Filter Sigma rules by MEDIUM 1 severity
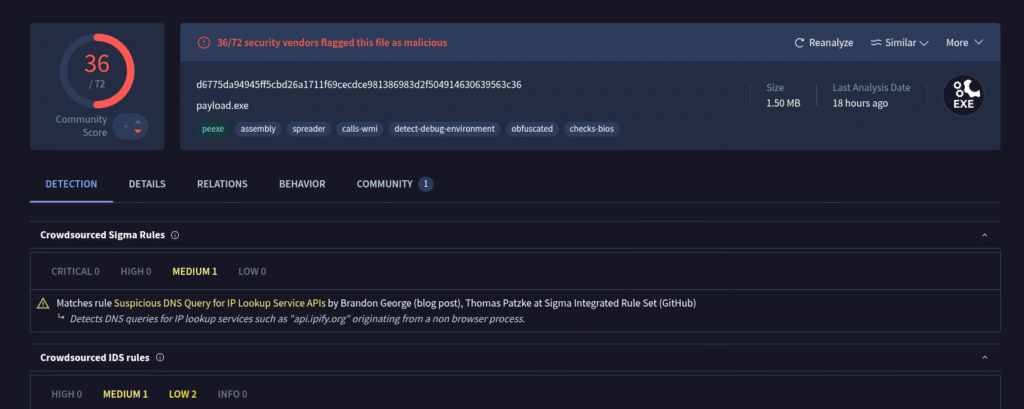 [194, 271]
